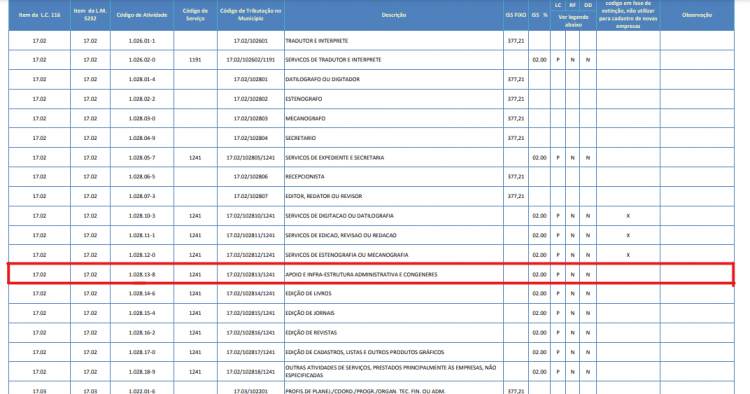This screenshot has width=750, height=394.
Task: Click 'APOIO E INFRA-ESTRUTURA ADMINISTRATIVA E CONGENERES'
Action: pyautogui.click(x=361, y=275)
